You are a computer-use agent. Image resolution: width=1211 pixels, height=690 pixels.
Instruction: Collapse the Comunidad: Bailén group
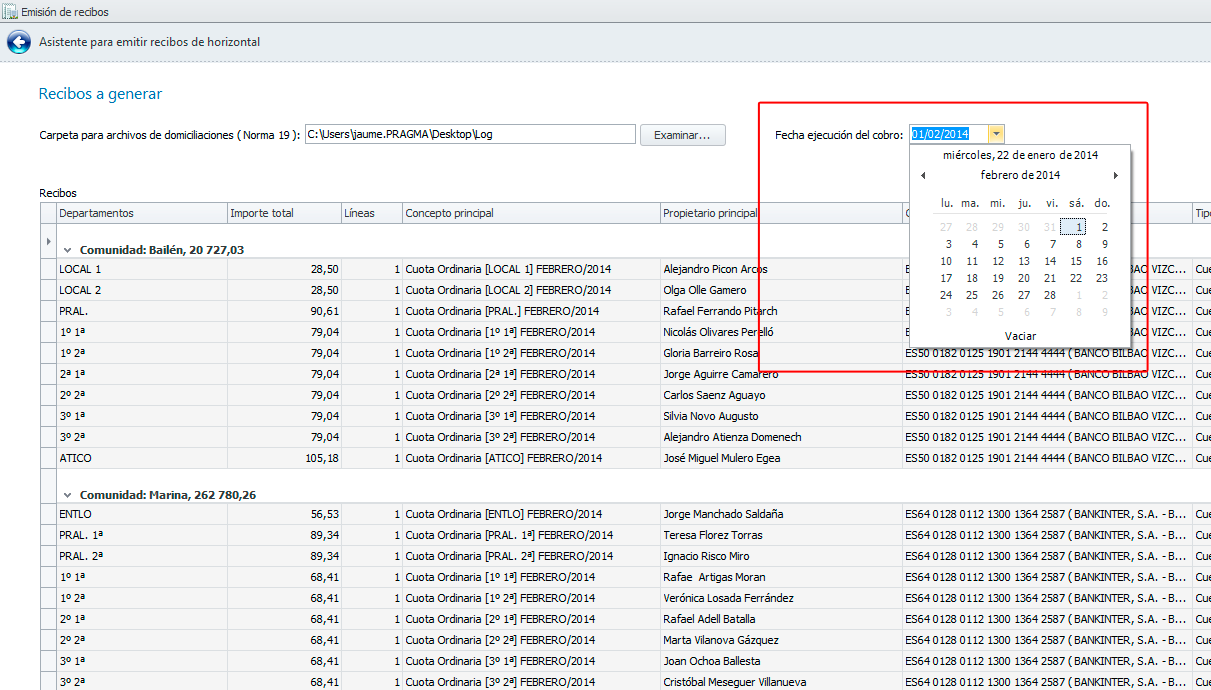click(67, 250)
